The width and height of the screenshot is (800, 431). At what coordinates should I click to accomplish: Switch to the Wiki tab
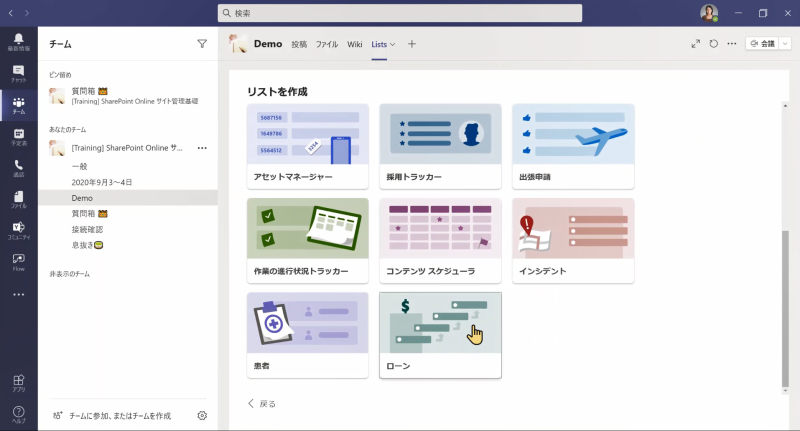click(x=355, y=44)
